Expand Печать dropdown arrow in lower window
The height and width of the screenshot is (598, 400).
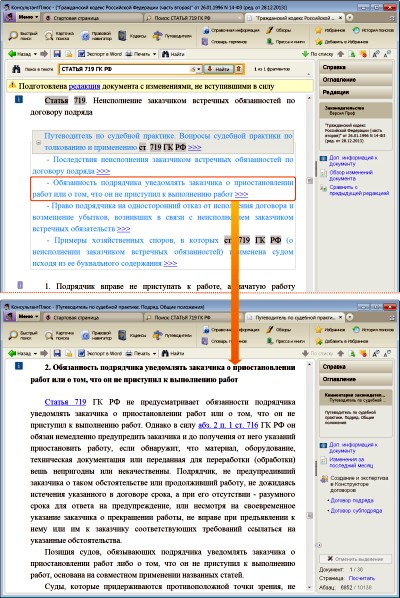154,354
